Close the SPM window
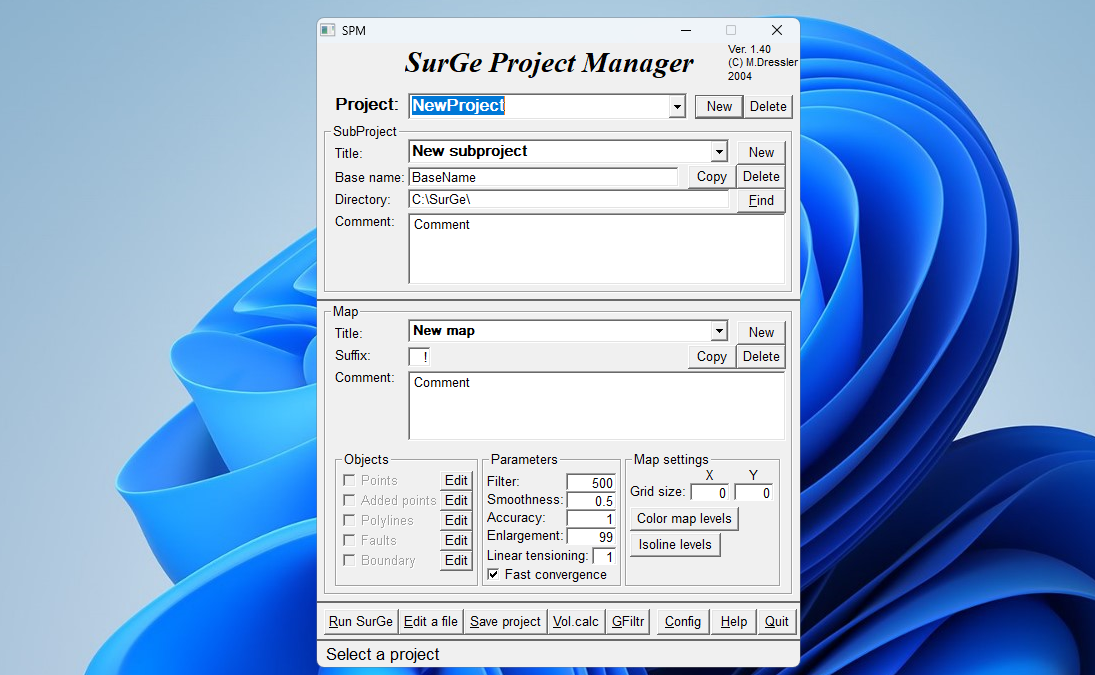The image size is (1095, 675). [777, 30]
